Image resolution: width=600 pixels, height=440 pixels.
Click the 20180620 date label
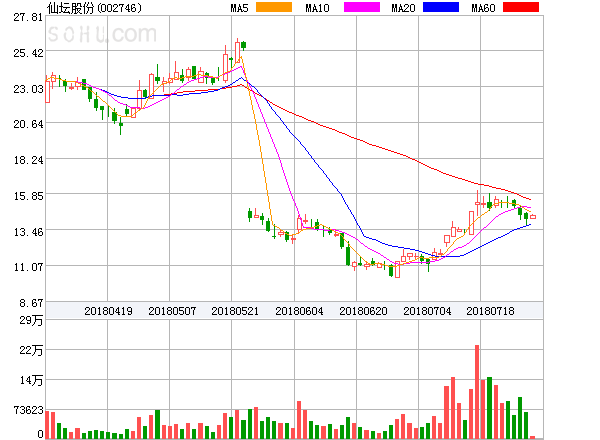(363, 311)
